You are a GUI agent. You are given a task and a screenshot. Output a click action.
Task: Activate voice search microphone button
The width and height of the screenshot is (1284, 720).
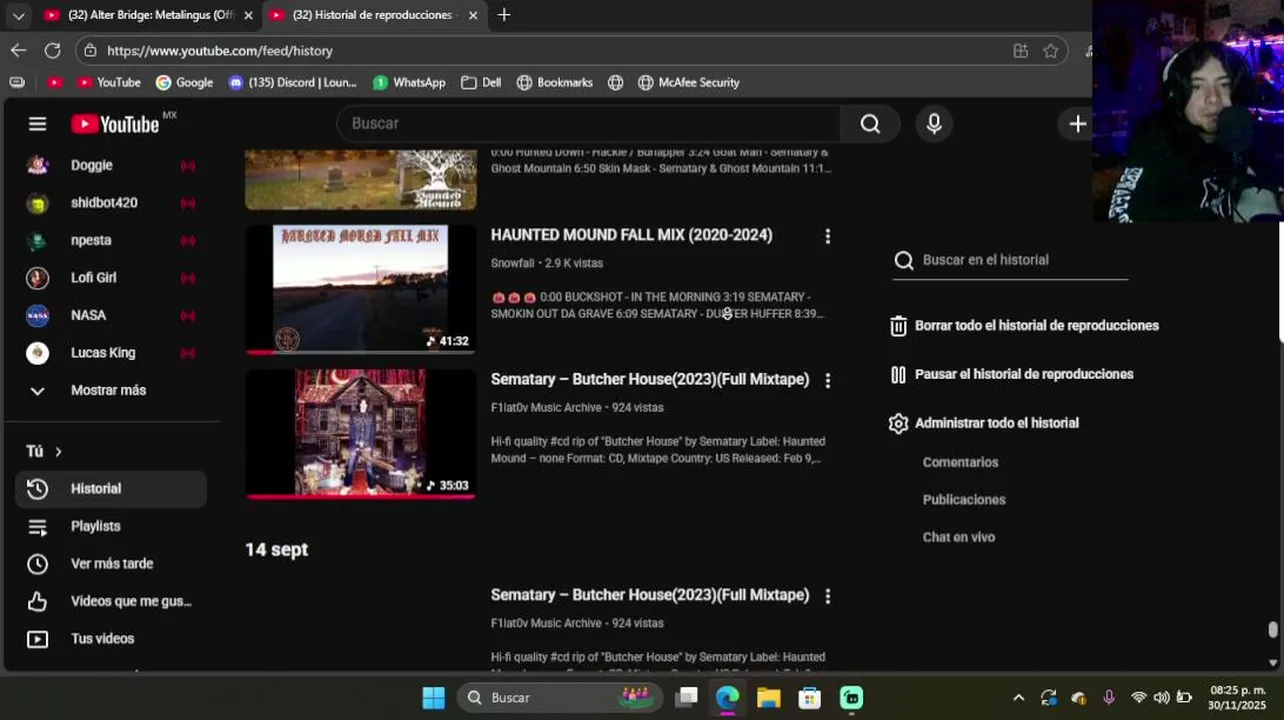[x=934, y=123]
